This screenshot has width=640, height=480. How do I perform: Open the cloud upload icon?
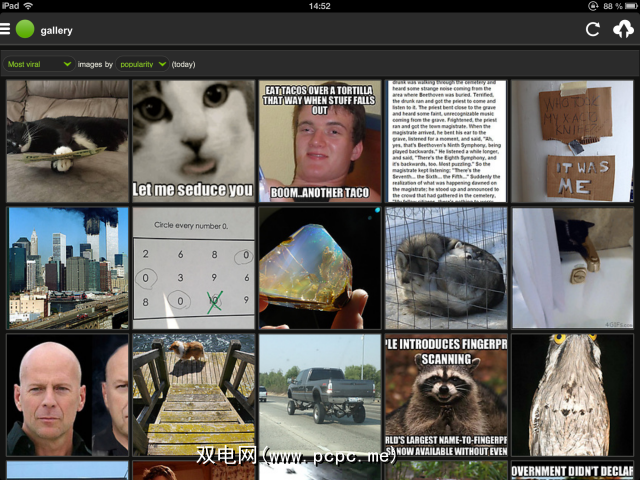pos(623,29)
